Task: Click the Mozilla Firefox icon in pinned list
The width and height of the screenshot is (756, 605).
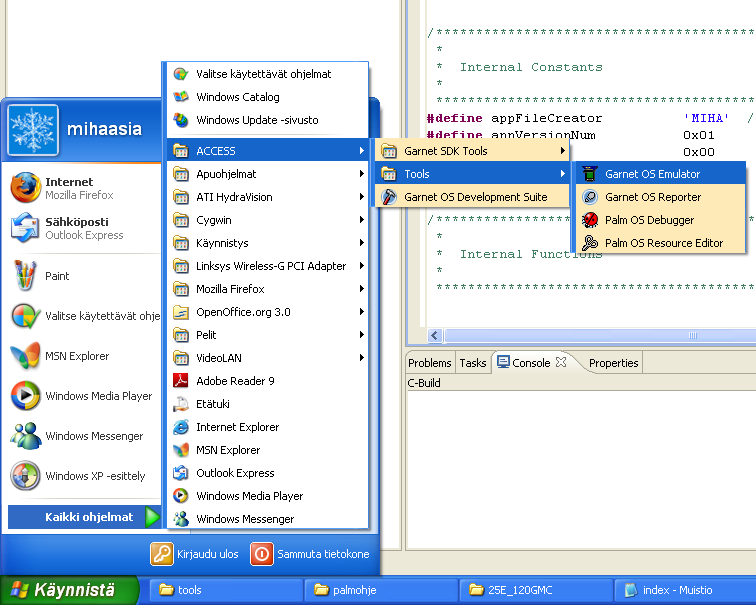Action: [25, 188]
